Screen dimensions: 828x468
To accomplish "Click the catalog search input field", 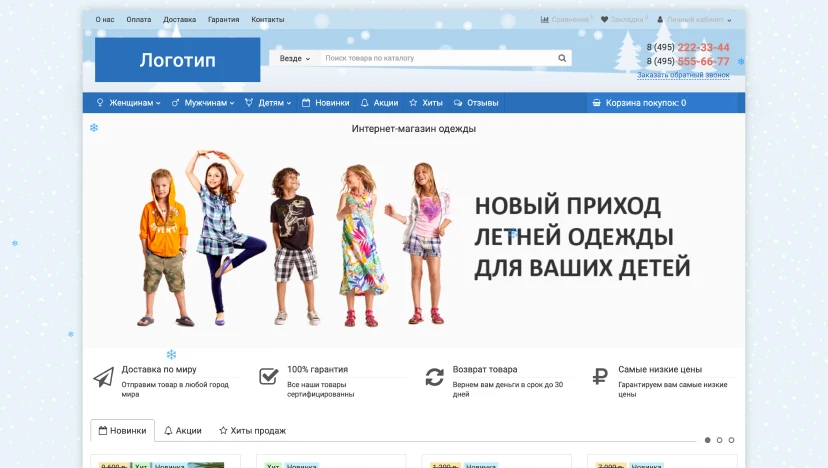I will [438, 58].
